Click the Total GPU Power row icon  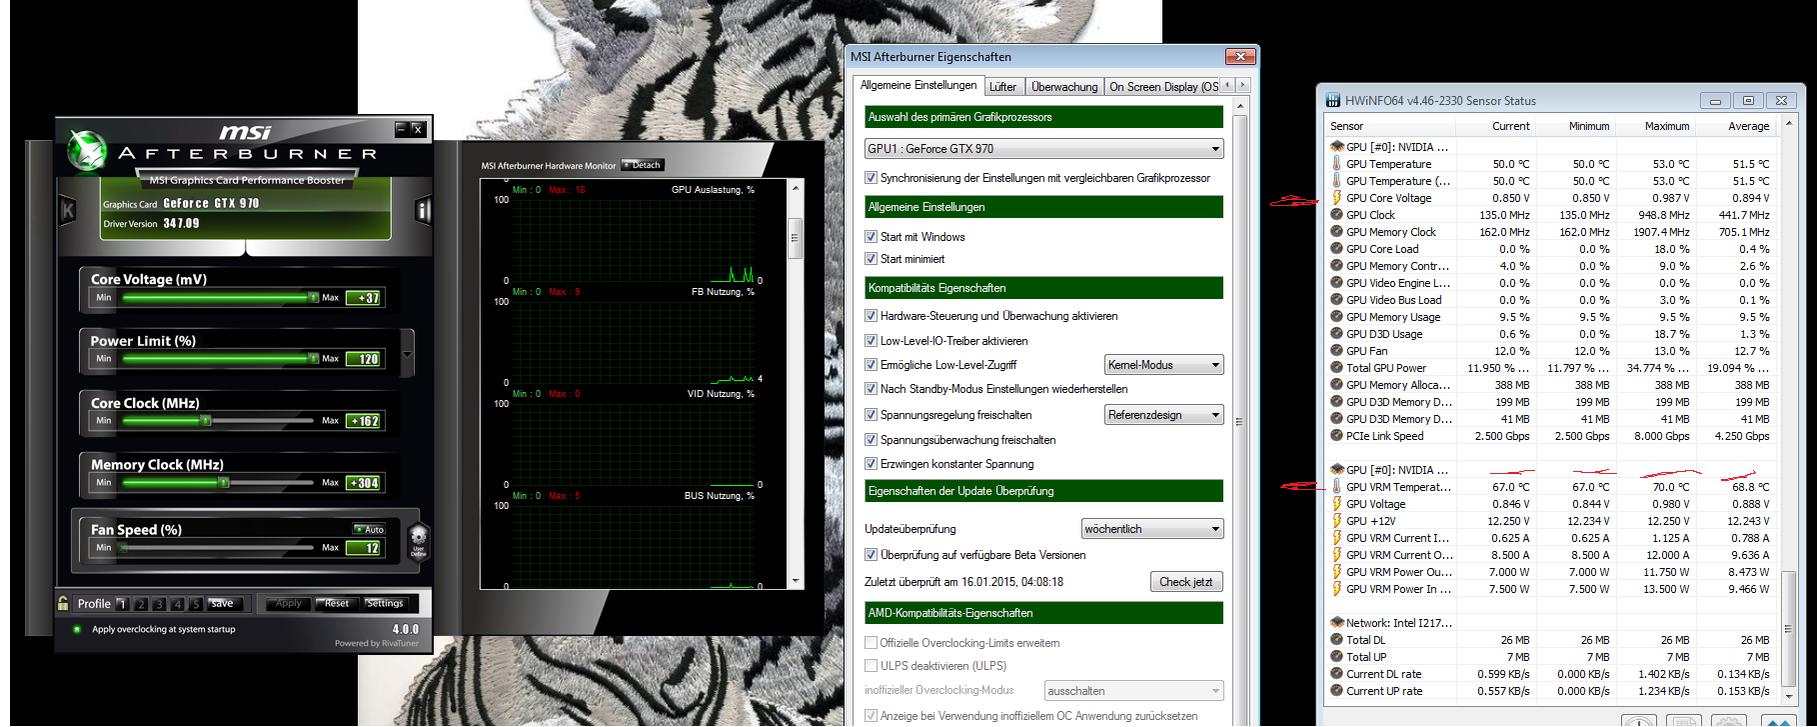1337,368
